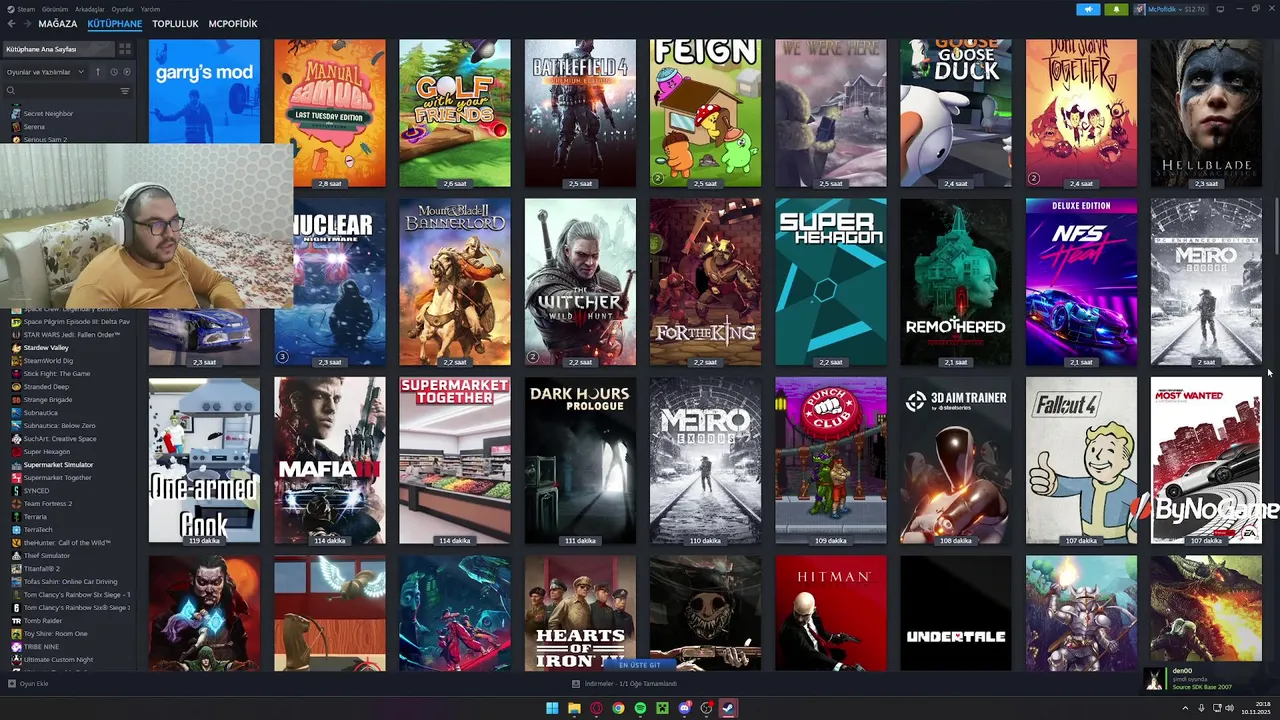Screen dimensions: 1280x720
Task: Open the notifications bell icon
Action: 1116,9
